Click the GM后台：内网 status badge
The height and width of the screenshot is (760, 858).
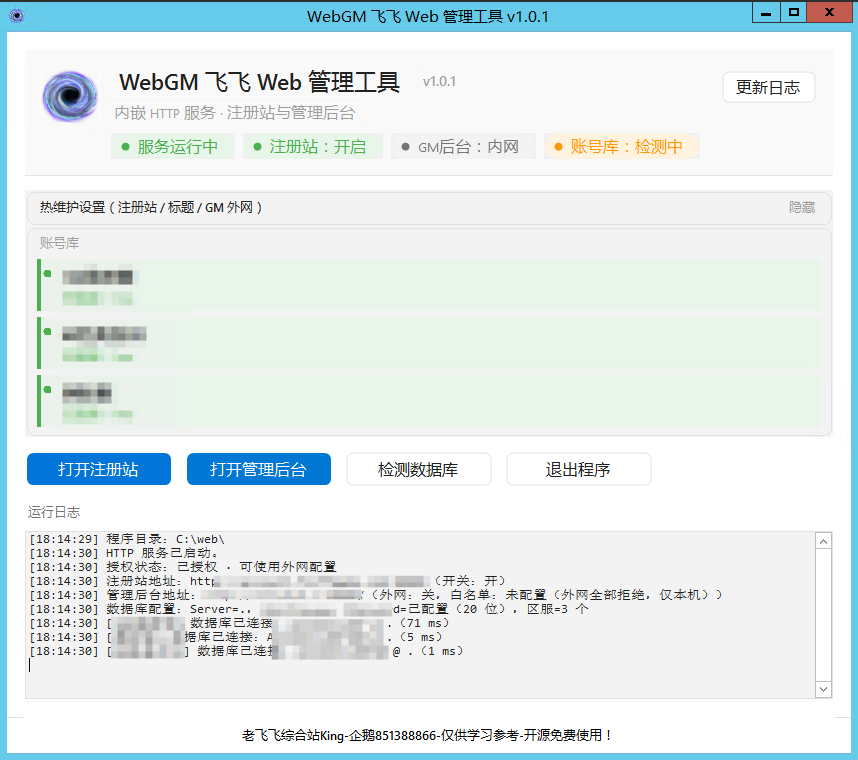463,147
